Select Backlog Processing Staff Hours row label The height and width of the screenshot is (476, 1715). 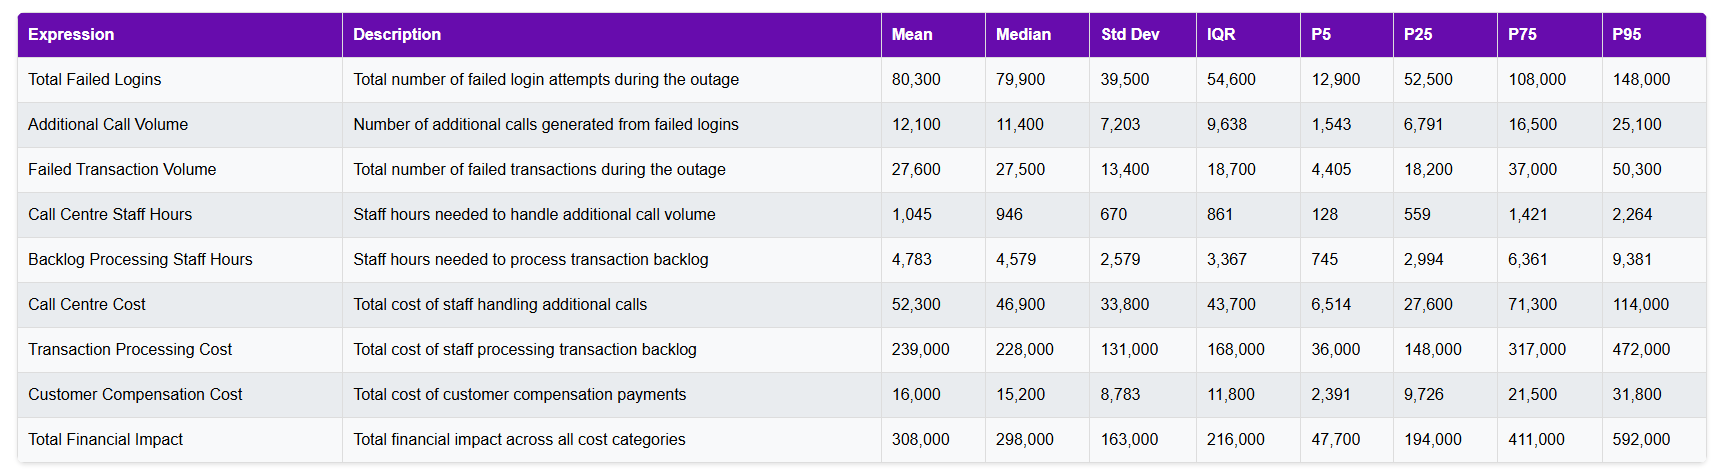[x=140, y=260]
